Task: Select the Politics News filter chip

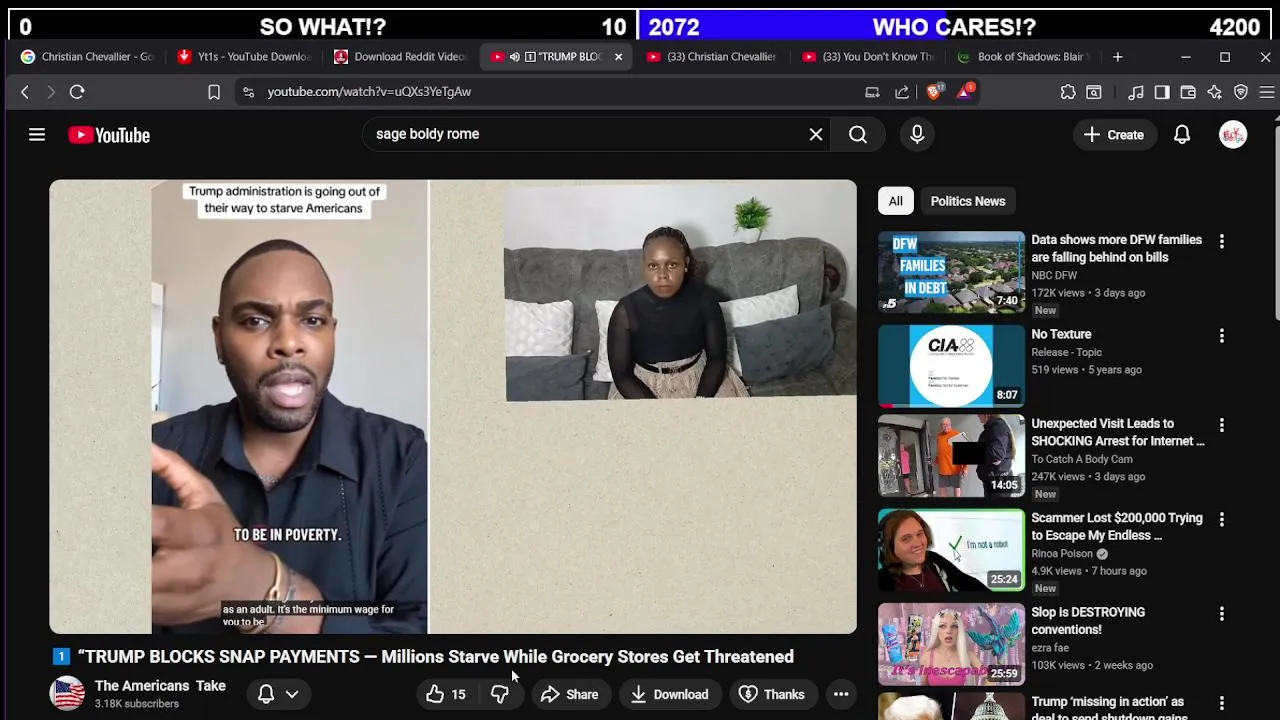Action: [968, 201]
